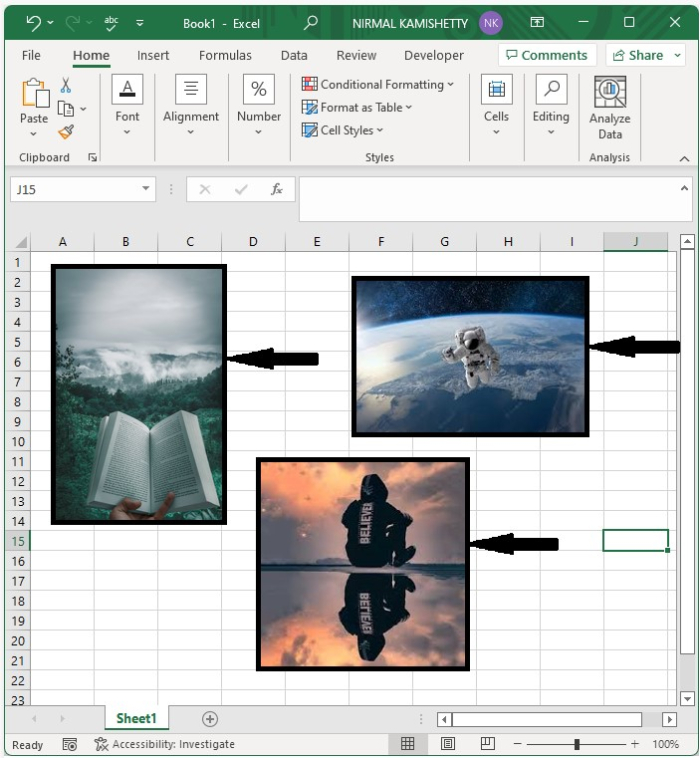Select column A header
Screen dimensions: 700x758
tap(62, 242)
